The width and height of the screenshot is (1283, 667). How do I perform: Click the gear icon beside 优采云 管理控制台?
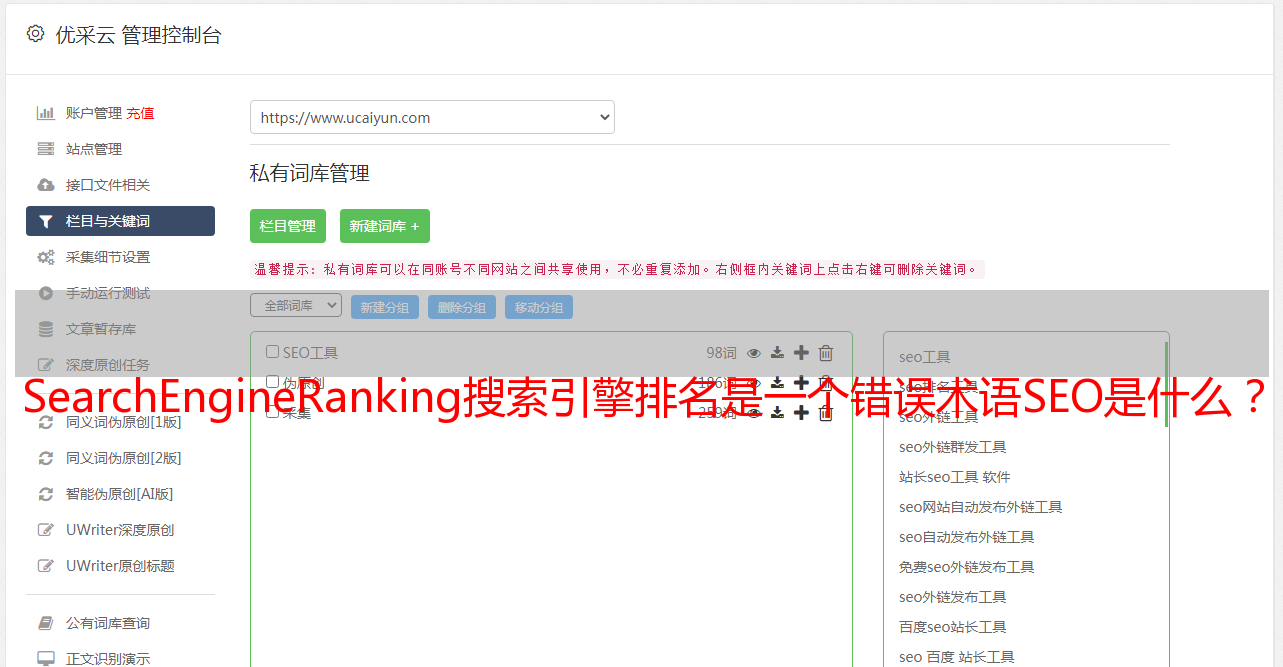(x=36, y=34)
